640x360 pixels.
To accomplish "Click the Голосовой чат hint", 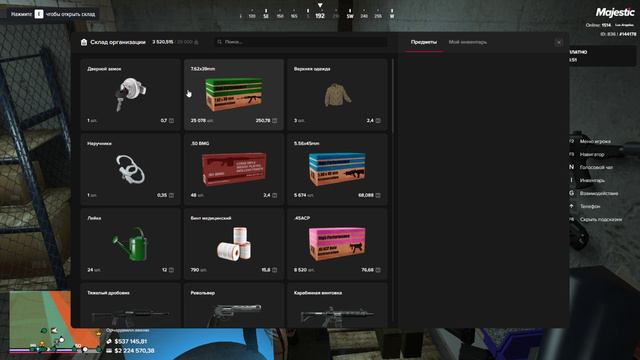I will click(596, 167).
